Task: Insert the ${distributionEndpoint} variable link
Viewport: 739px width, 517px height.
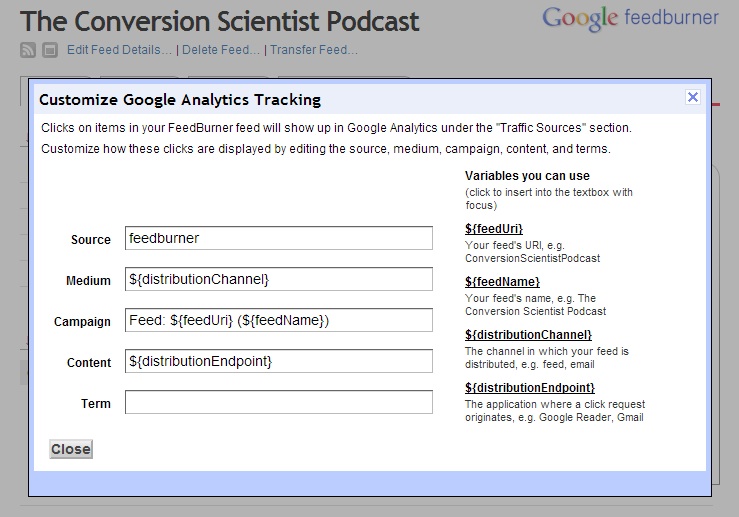Action: pos(530,388)
